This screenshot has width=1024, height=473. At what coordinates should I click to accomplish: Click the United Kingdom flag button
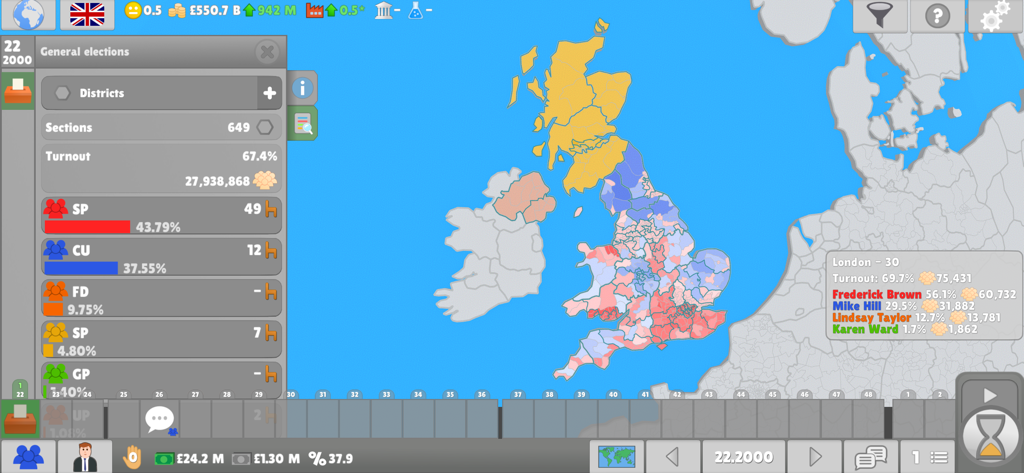87,14
